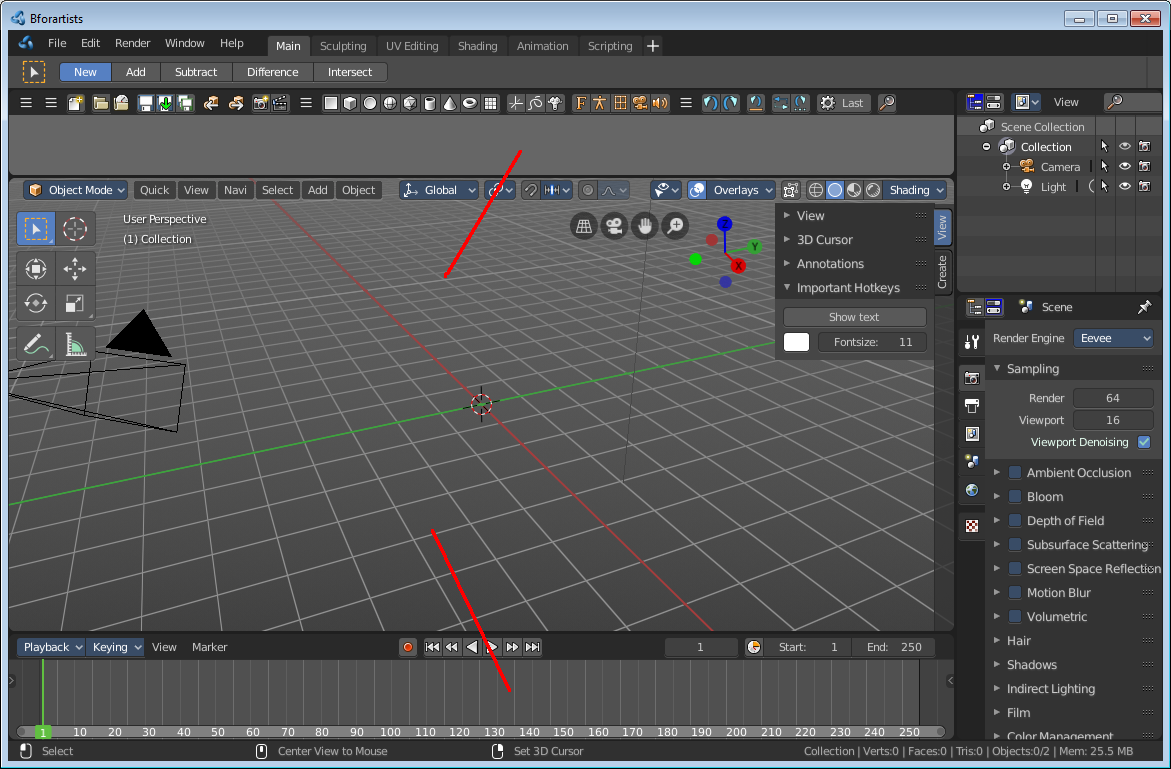1171x769 pixels.
Task: Select the Rotate tool in tool shelf
Action: [36, 303]
